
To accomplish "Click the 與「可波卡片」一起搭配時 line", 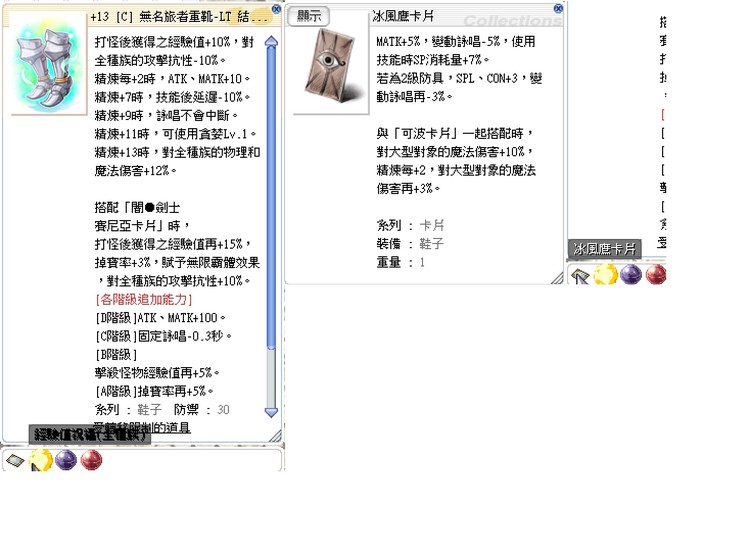I will (x=454, y=133).
